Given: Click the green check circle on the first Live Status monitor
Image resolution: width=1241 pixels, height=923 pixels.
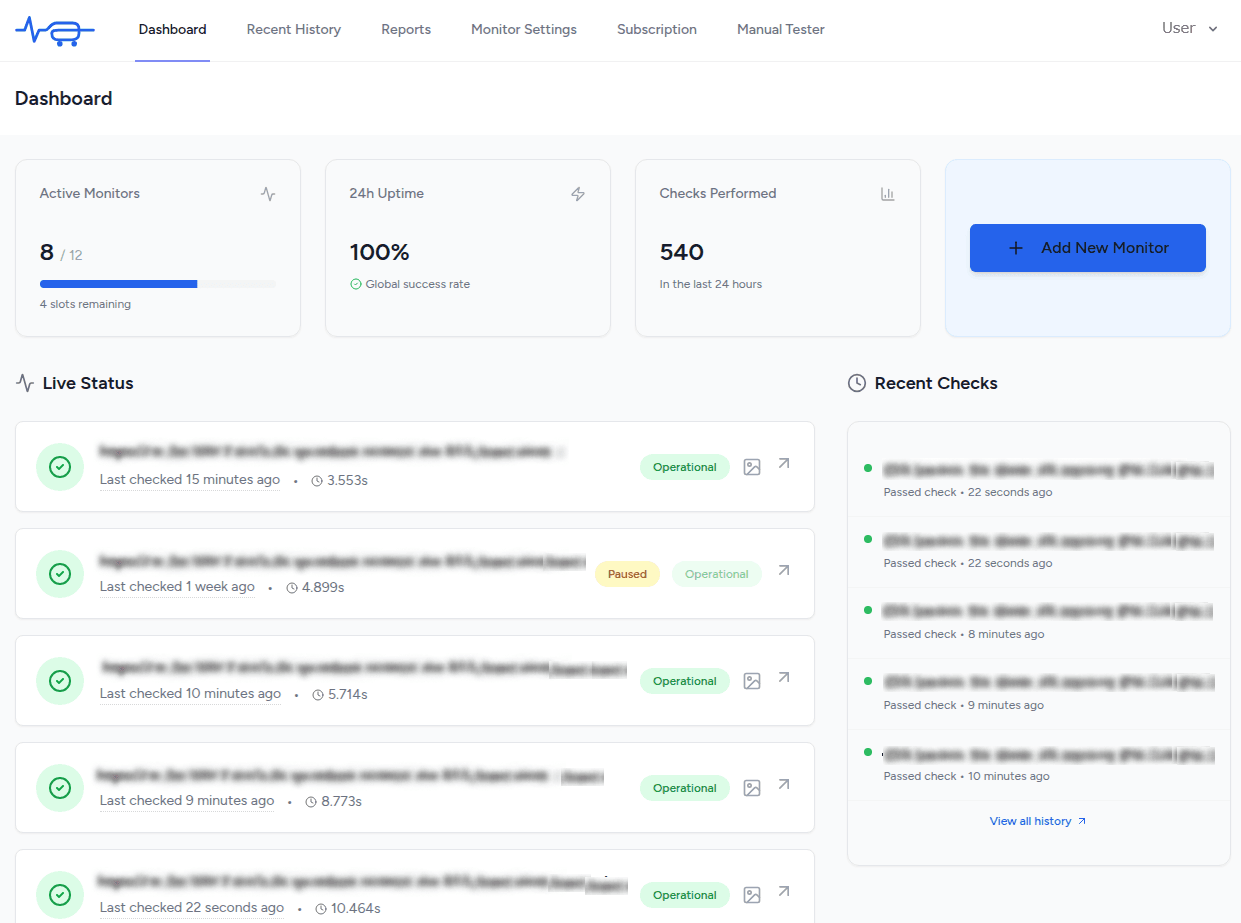Looking at the screenshot, I should click(x=59, y=466).
